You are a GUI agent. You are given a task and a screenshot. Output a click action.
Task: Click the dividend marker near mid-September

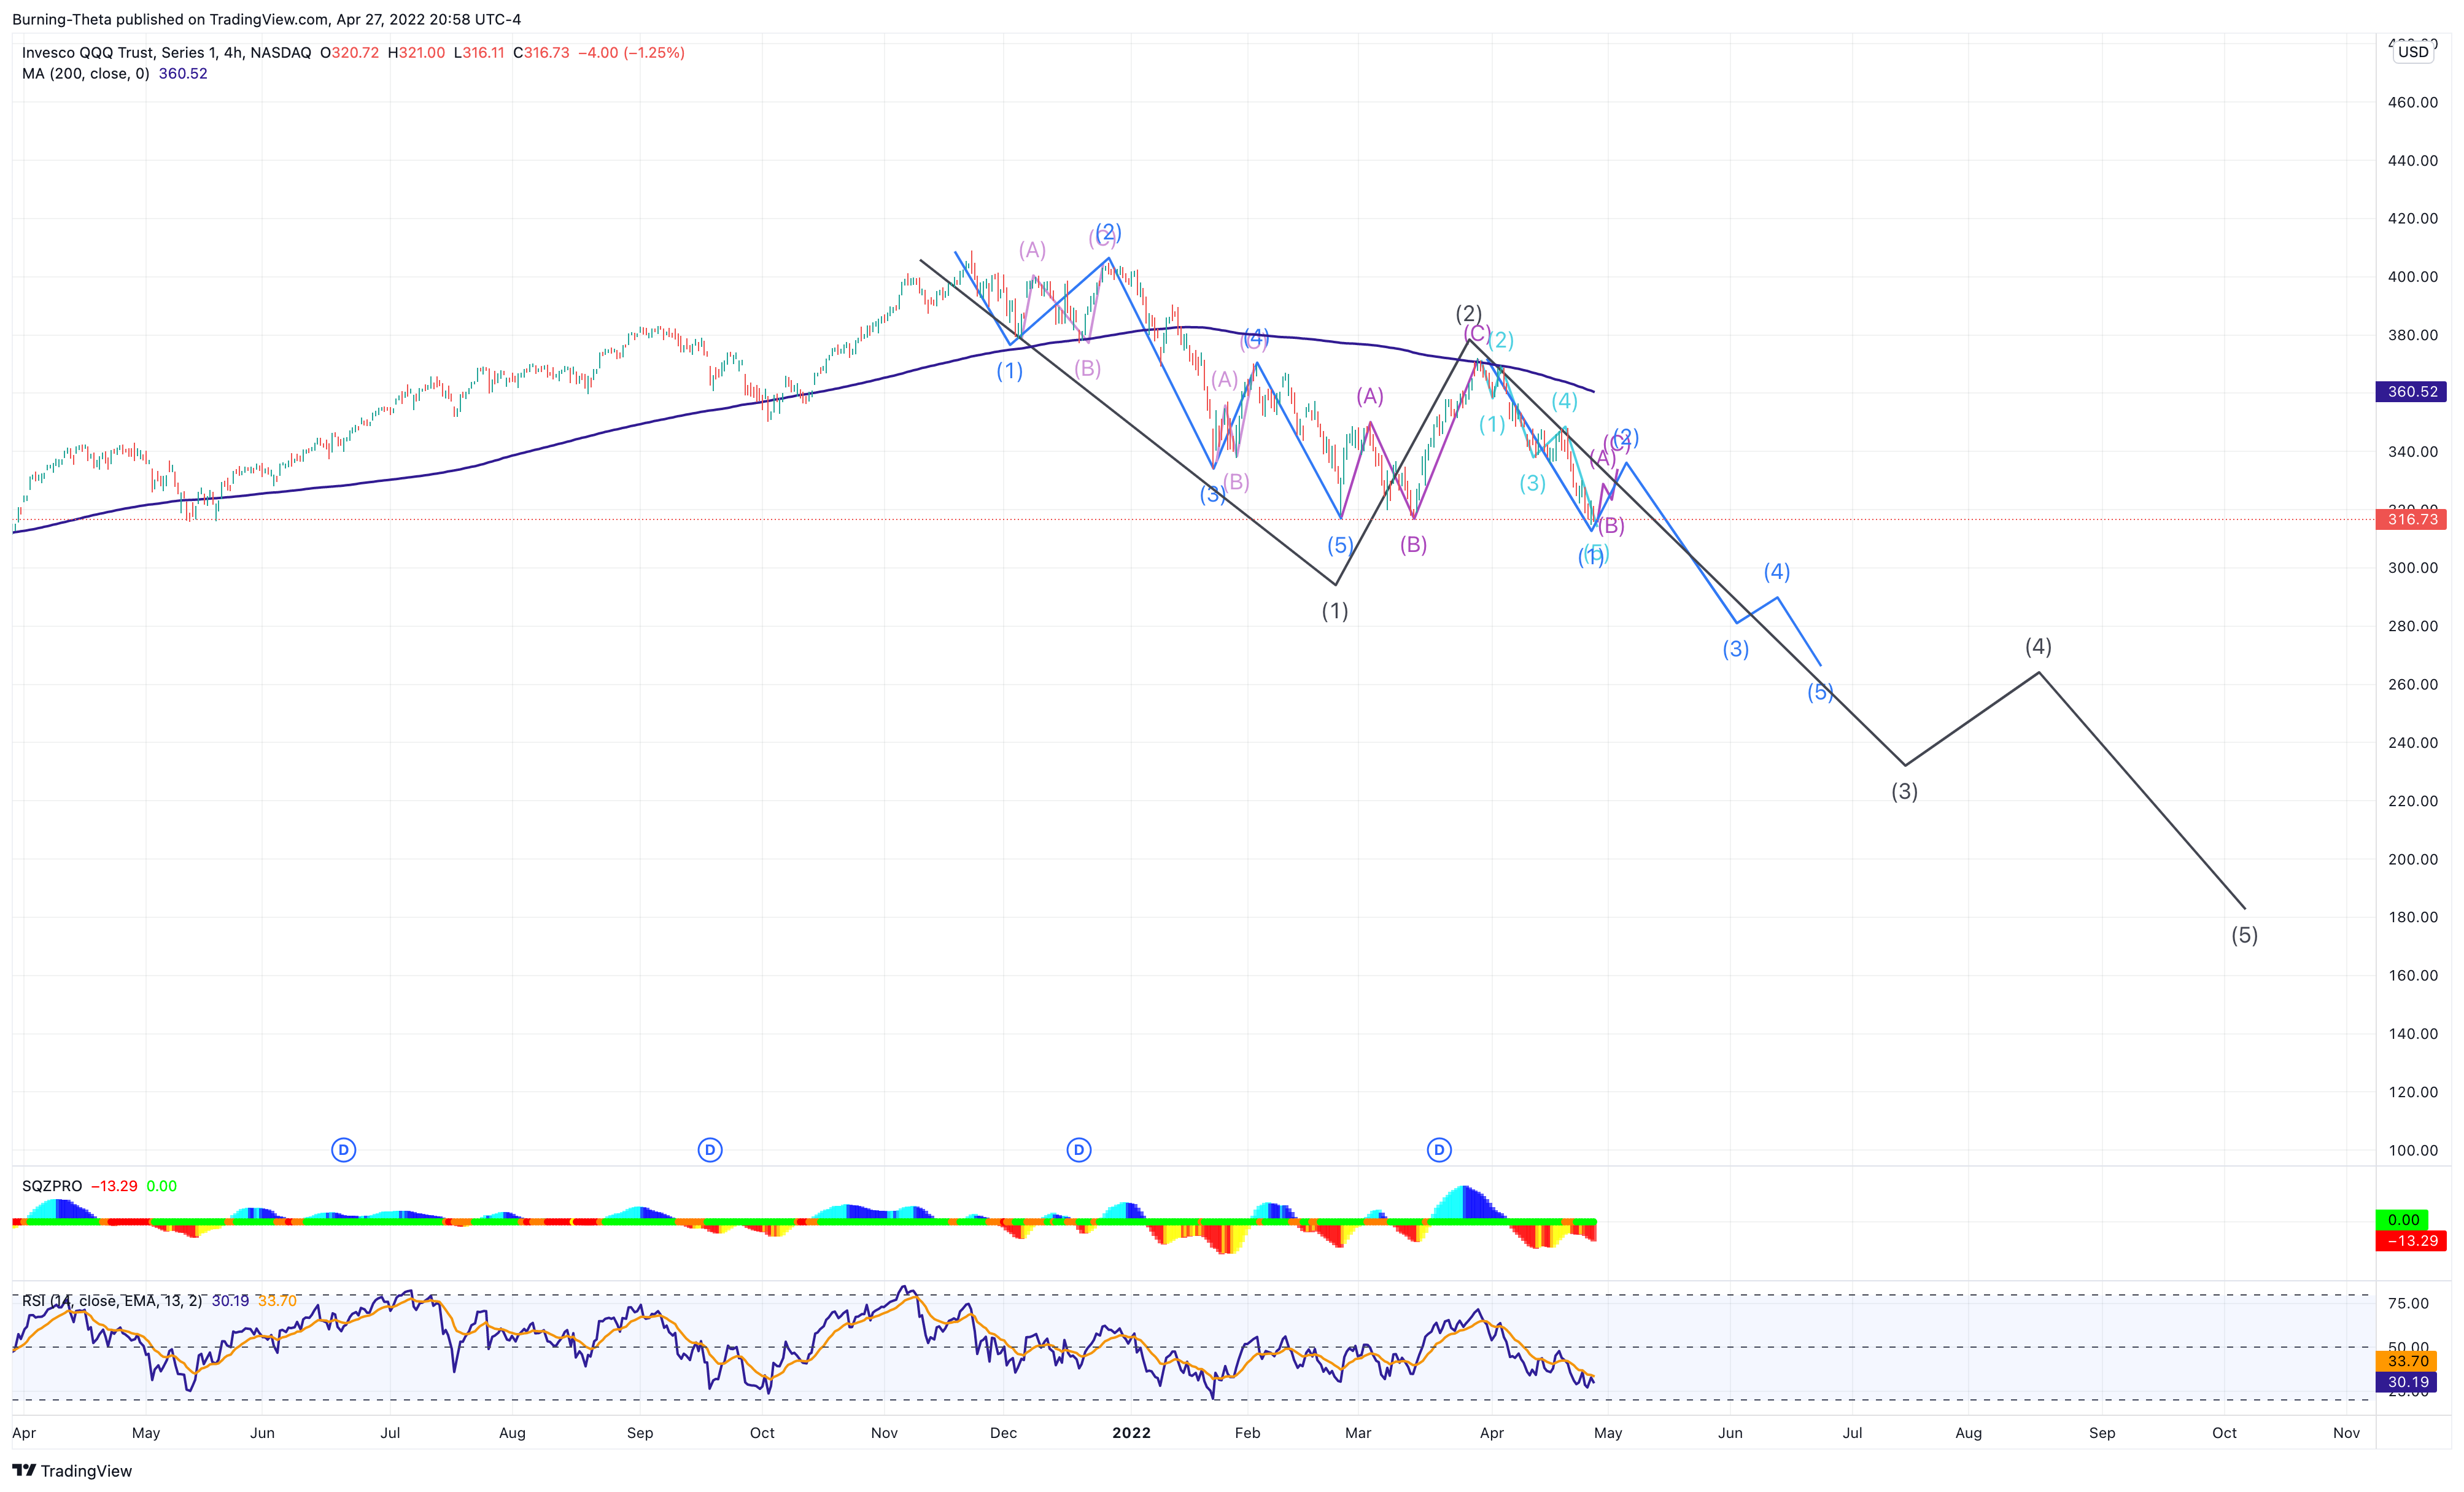pyautogui.click(x=710, y=1150)
